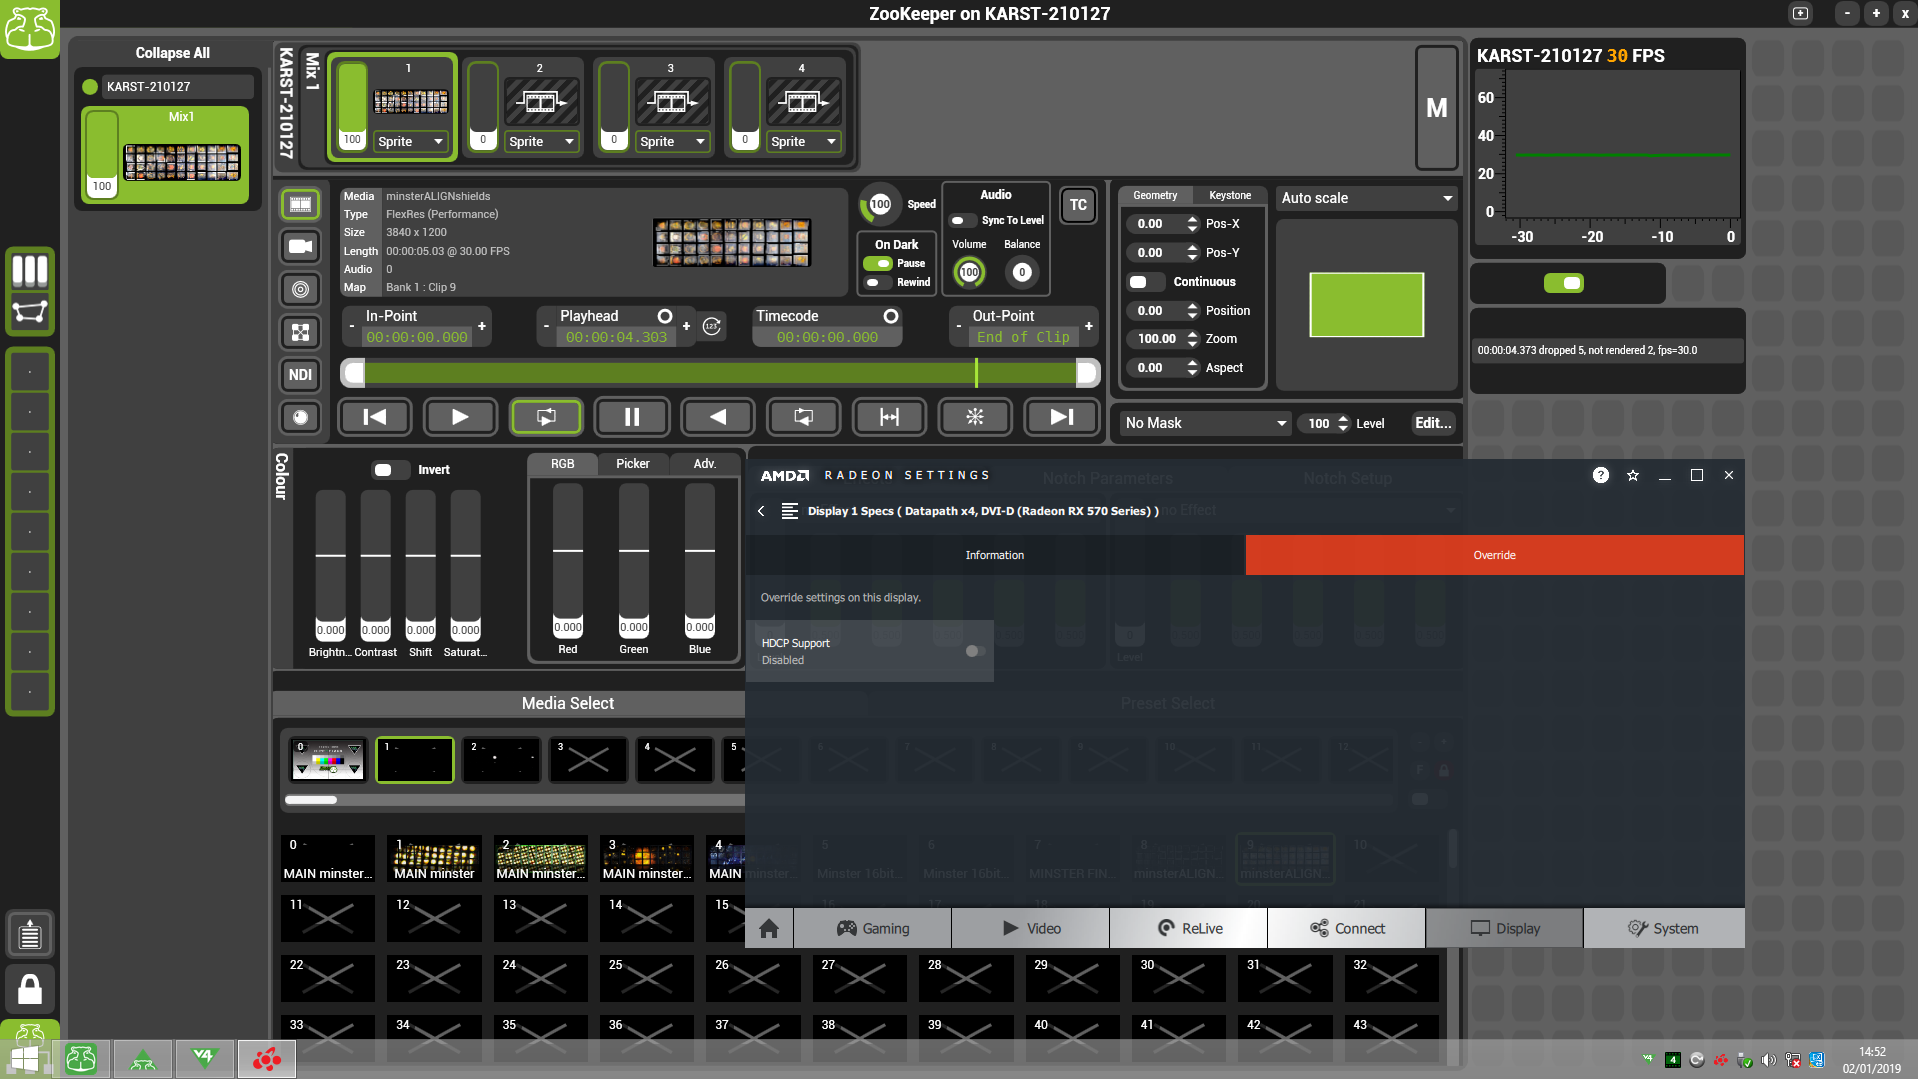This screenshot has height=1079, width=1920.
Task: Switch to the RGB colour tab
Action: pyautogui.click(x=563, y=464)
